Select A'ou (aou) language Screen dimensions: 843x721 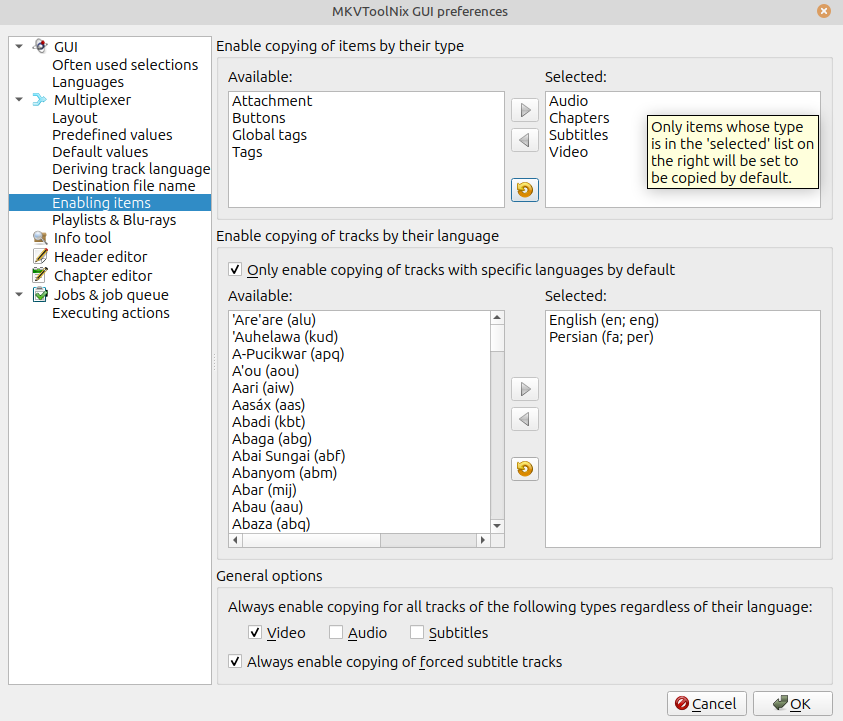(x=265, y=371)
